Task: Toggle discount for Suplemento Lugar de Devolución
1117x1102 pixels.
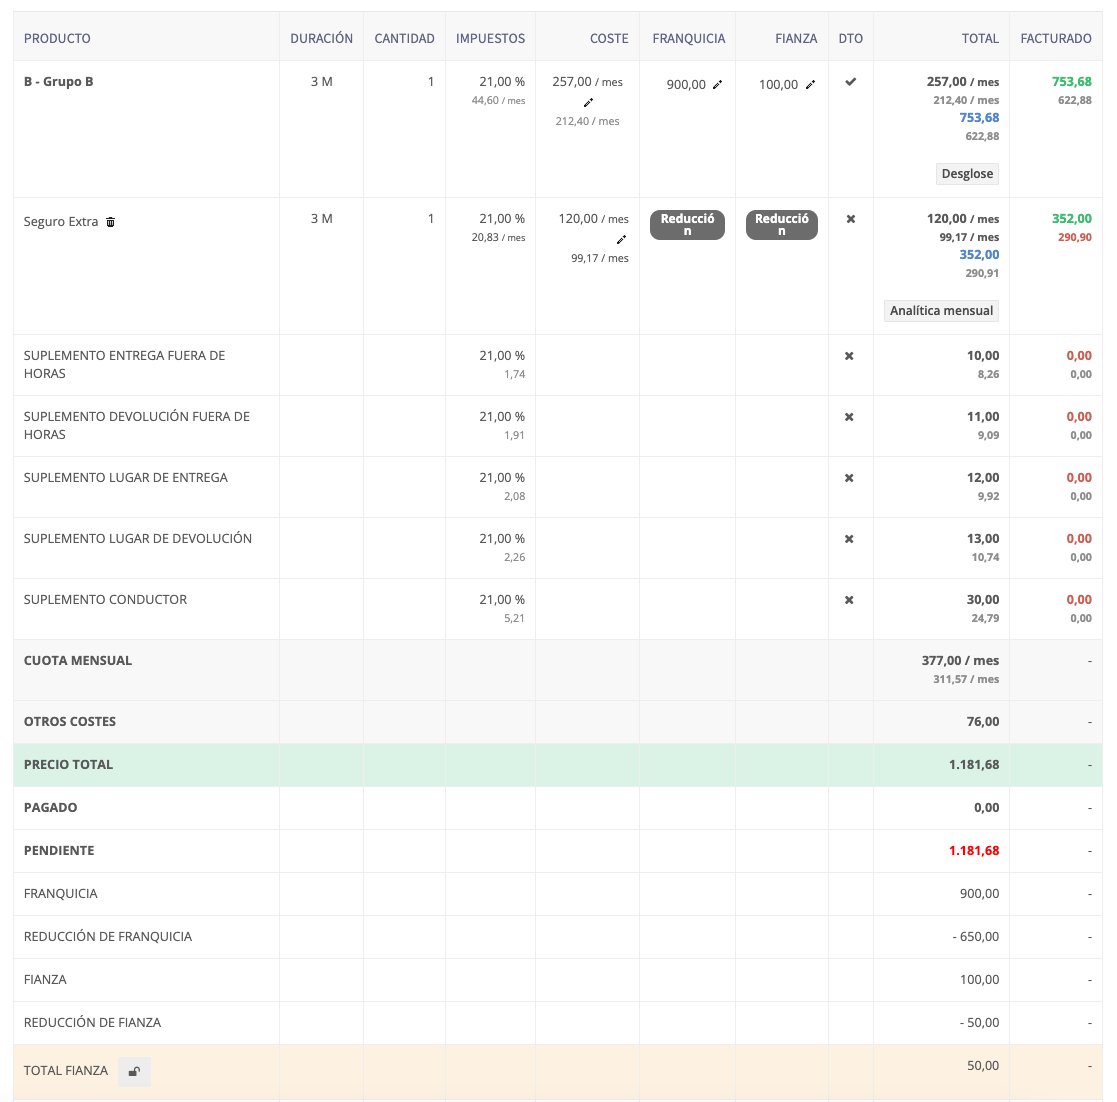Action: tap(849, 539)
